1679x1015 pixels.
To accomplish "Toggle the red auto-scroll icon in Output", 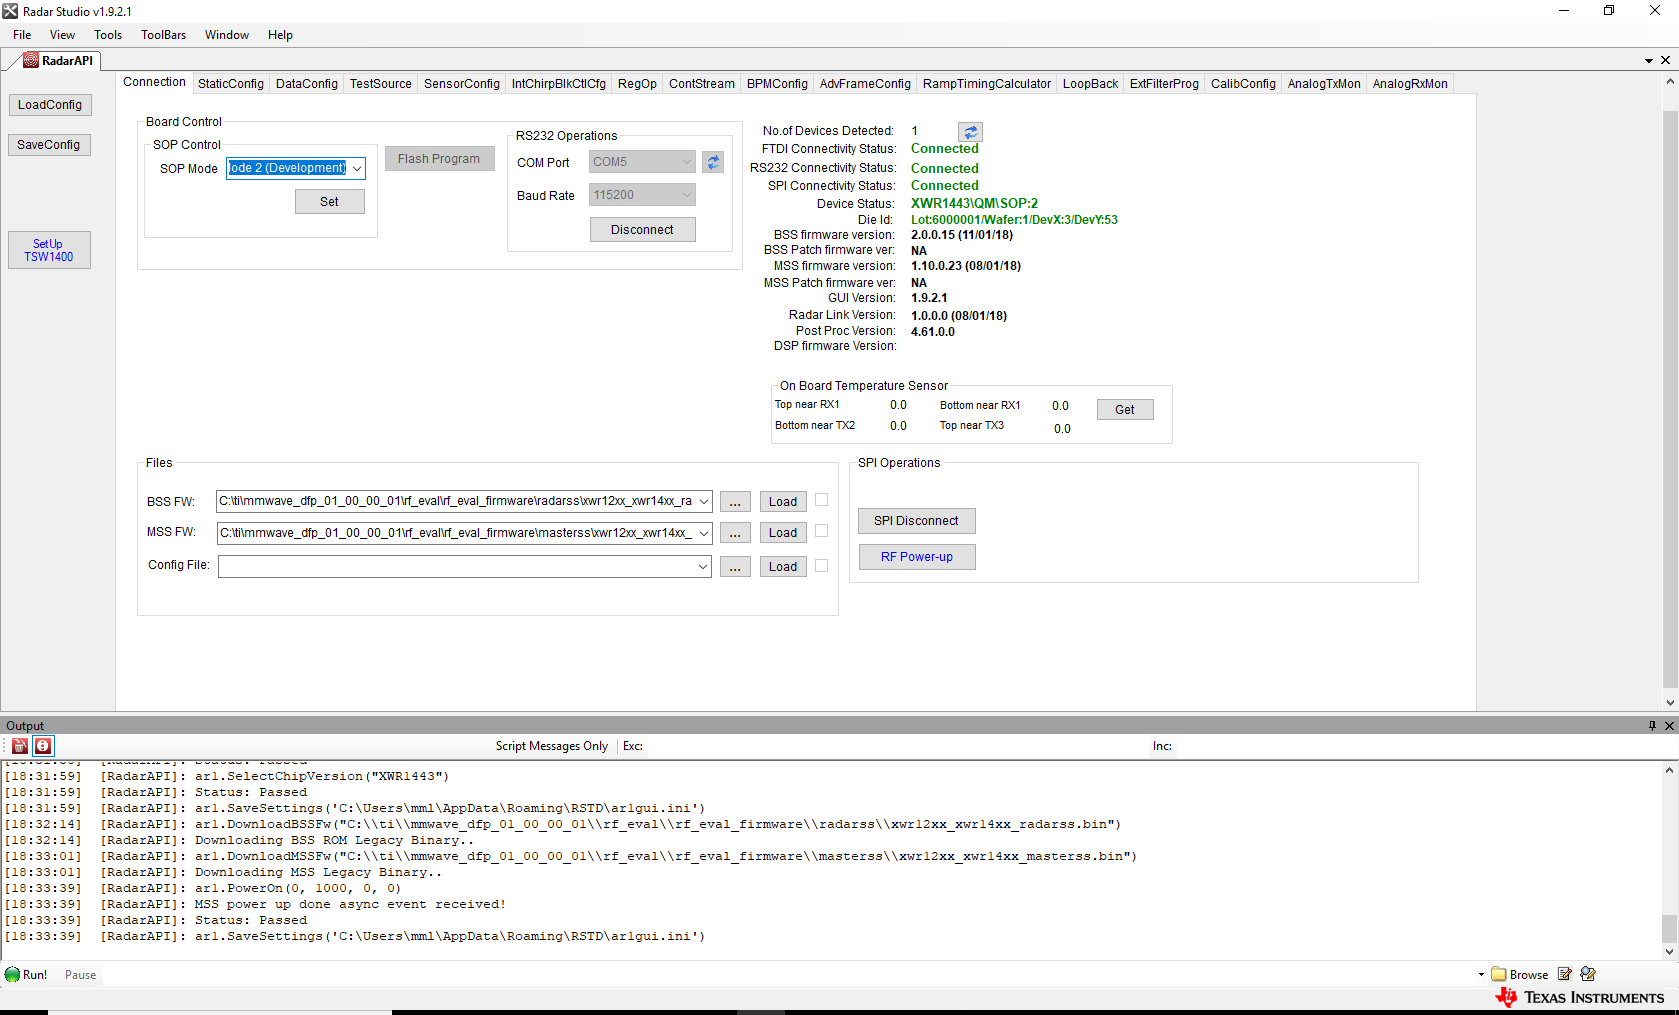I will coord(43,746).
